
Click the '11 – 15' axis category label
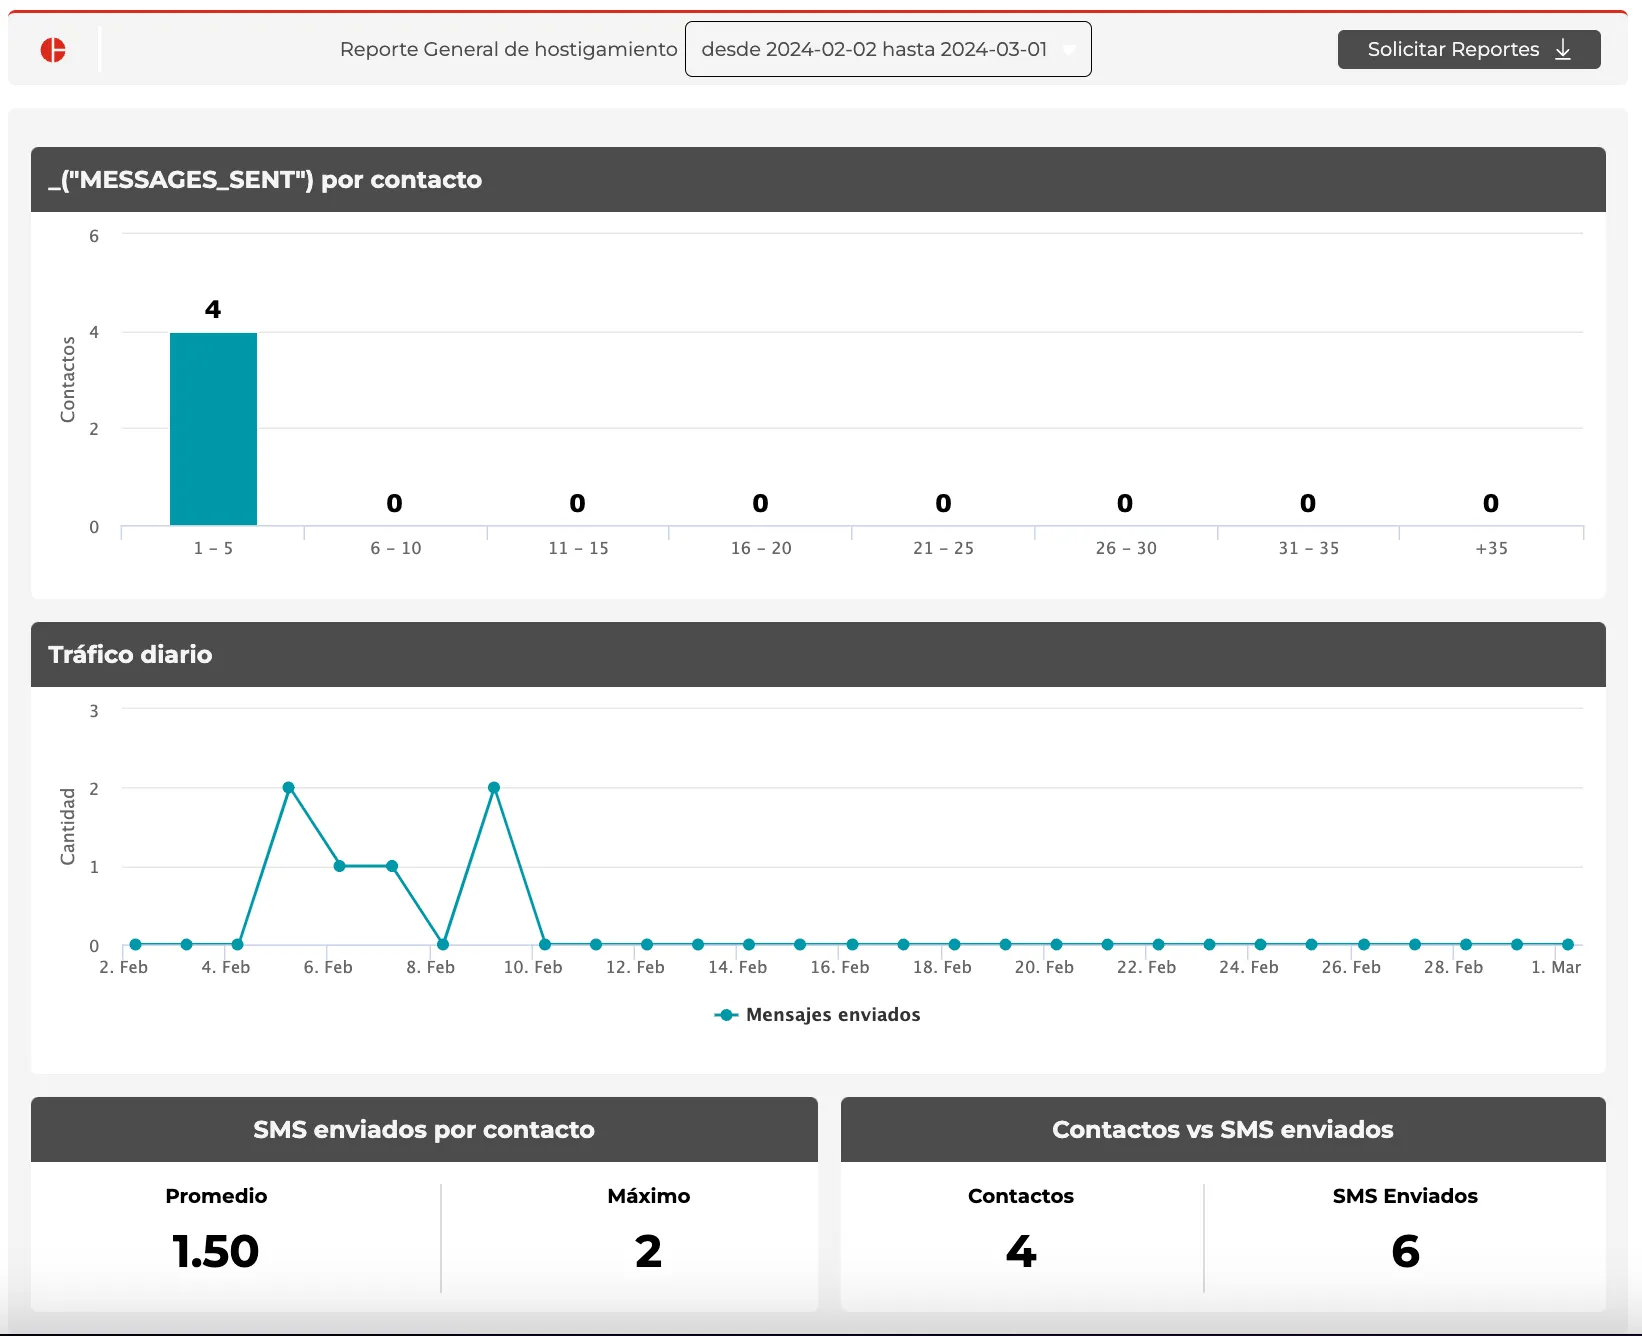click(578, 548)
